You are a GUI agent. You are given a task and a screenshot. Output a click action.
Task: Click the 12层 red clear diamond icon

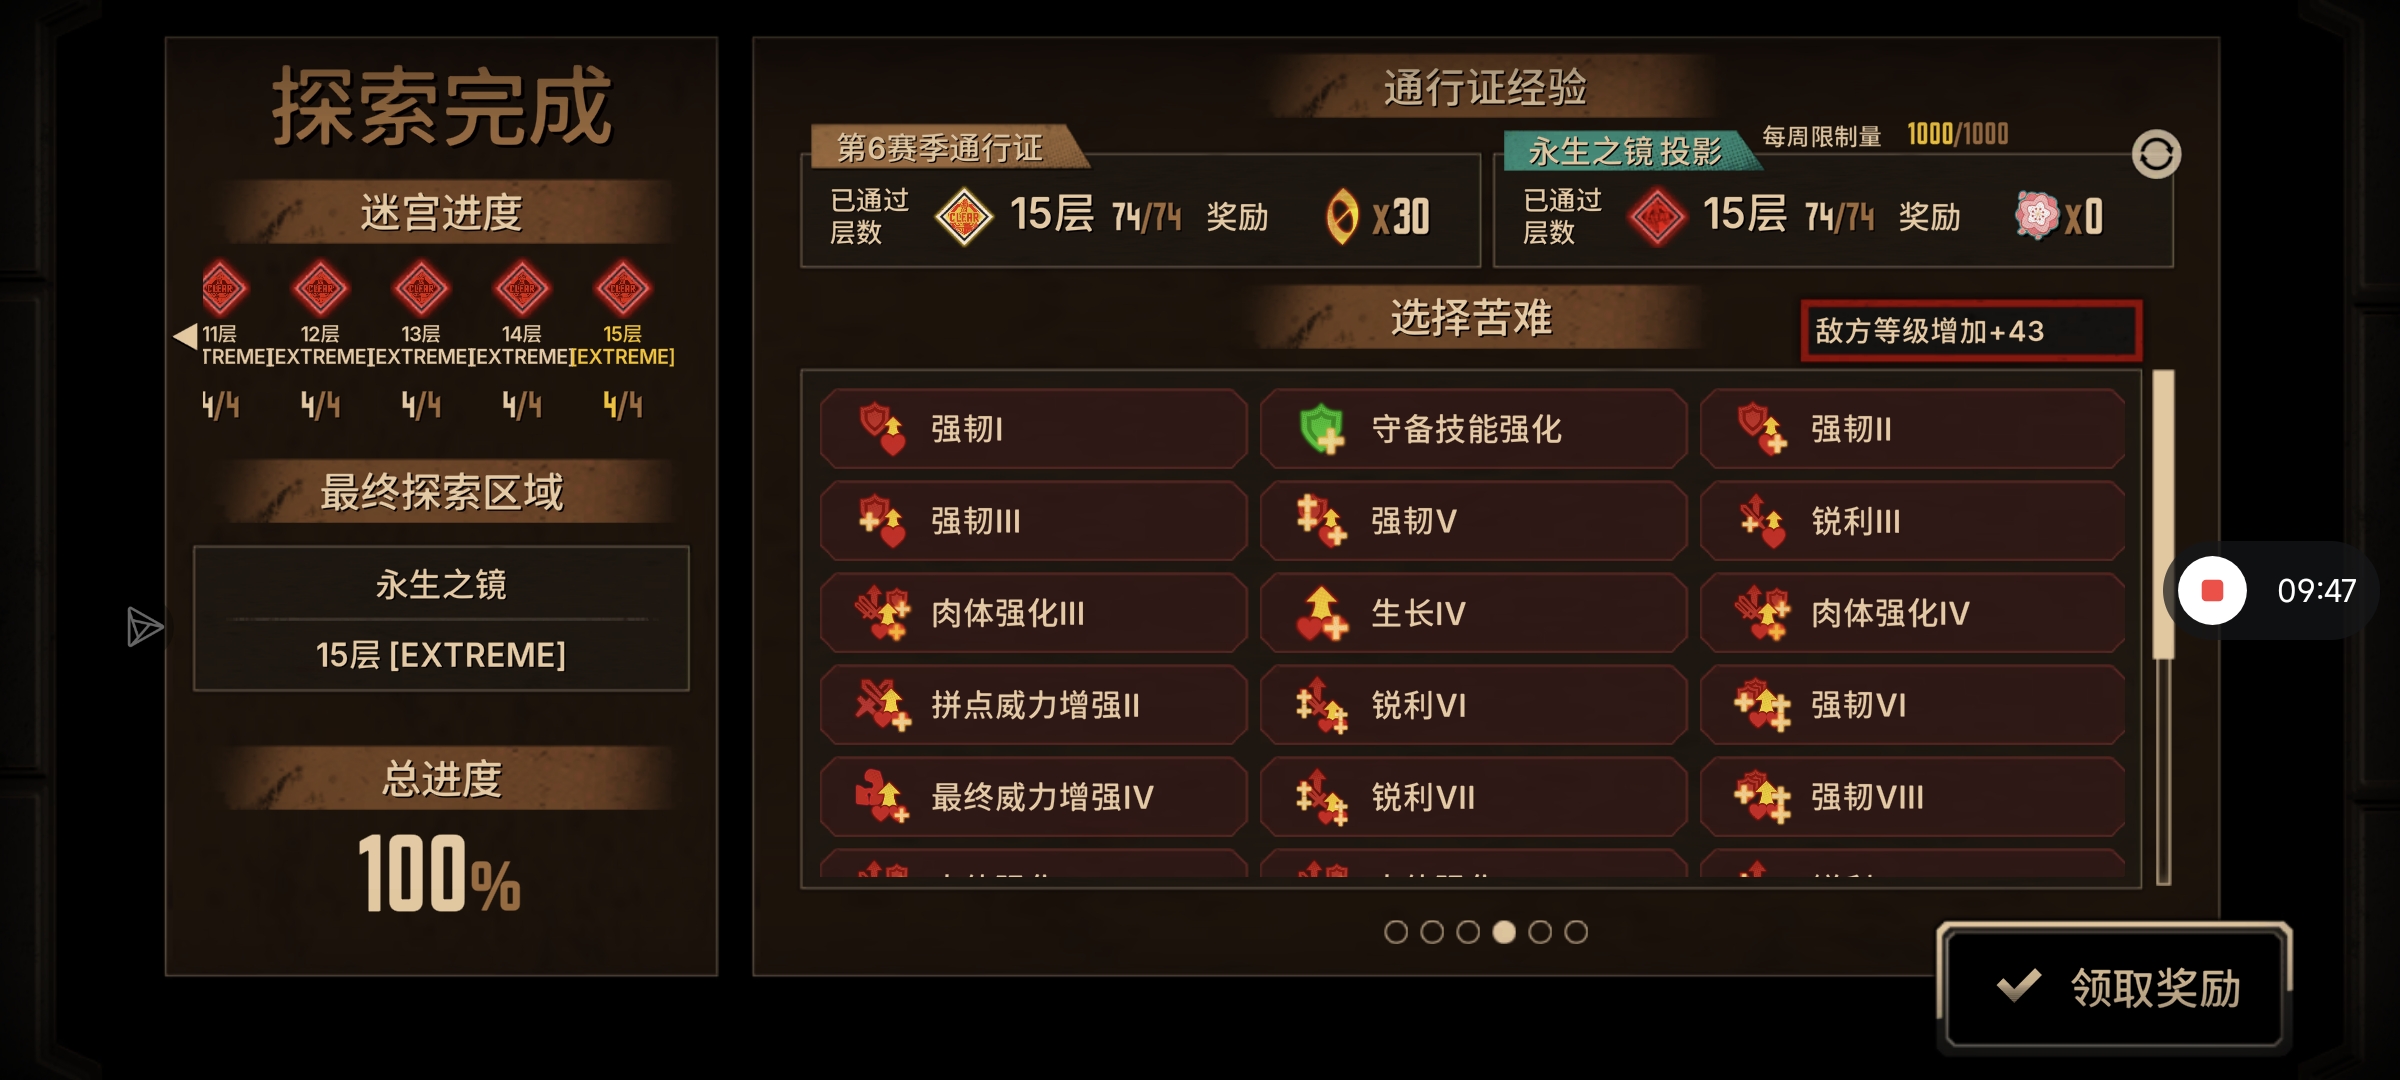pos(320,288)
